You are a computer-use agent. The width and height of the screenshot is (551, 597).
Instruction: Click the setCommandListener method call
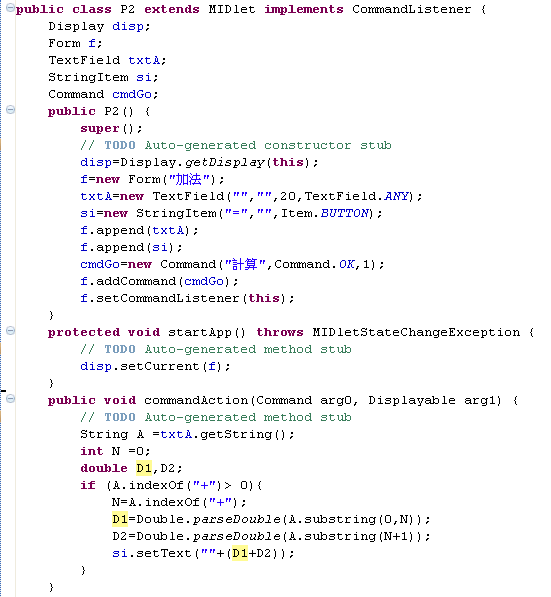point(168,298)
